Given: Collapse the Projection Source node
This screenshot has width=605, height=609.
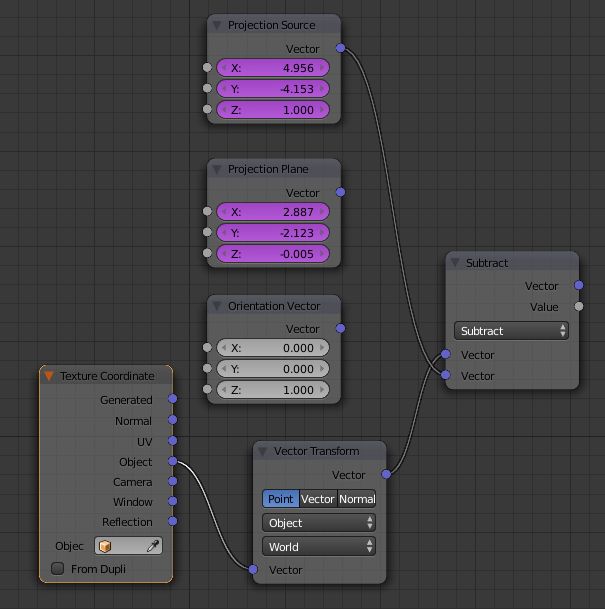Looking at the screenshot, I should pyautogui.click(x=217, y=26).
